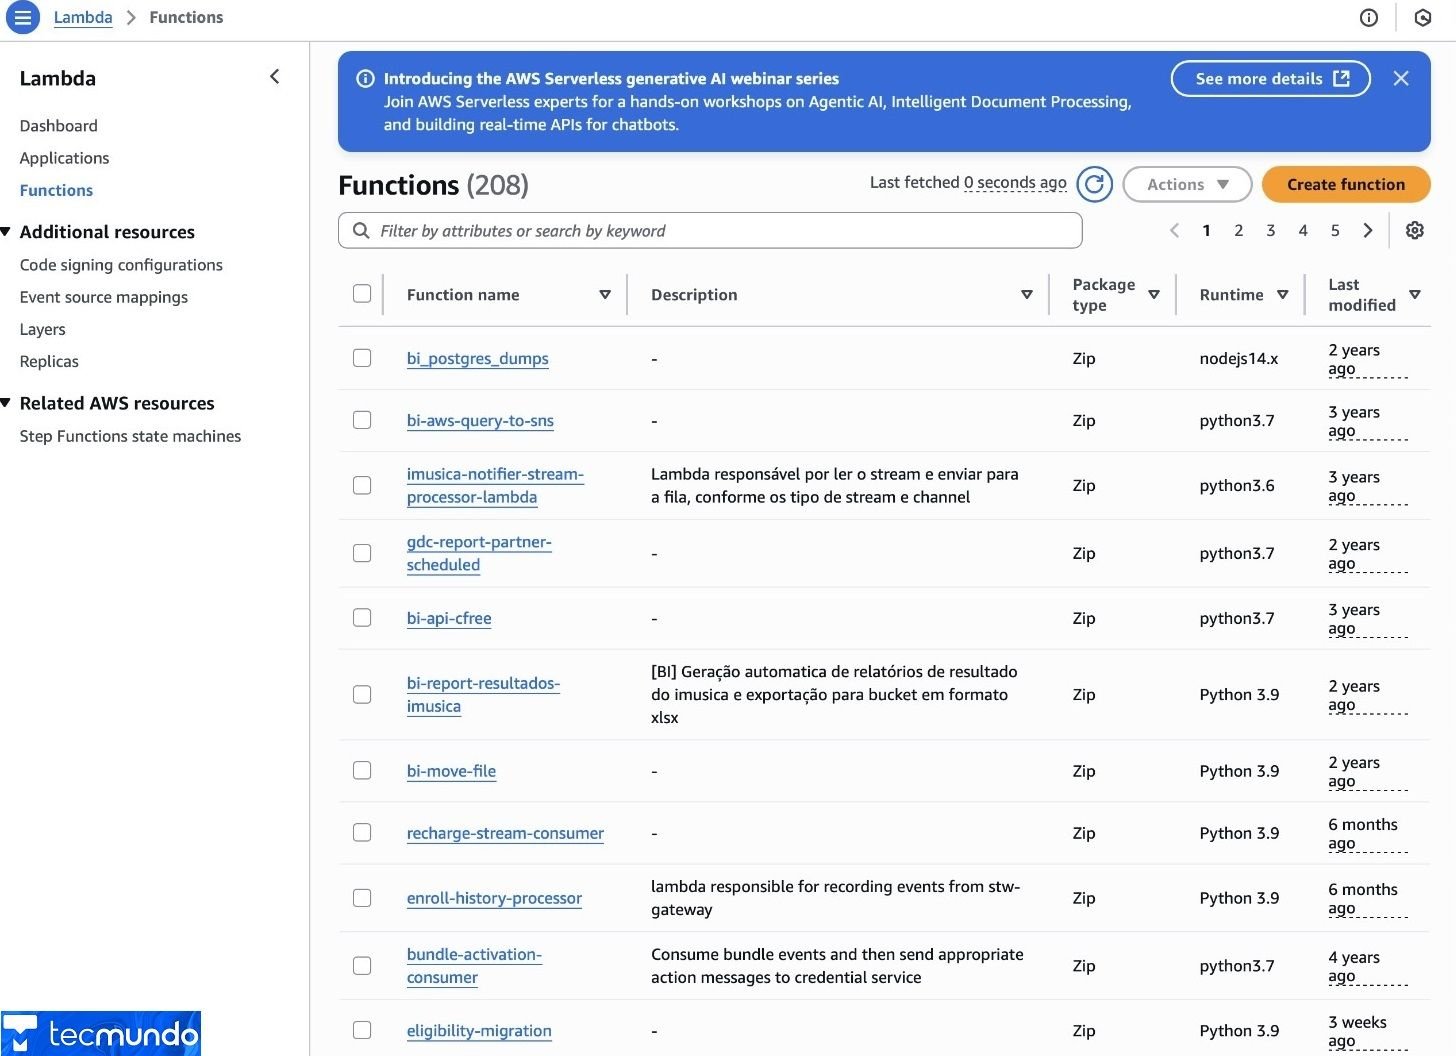
Task: Select Functions in side navigation
Action: [x=56, y=190]
